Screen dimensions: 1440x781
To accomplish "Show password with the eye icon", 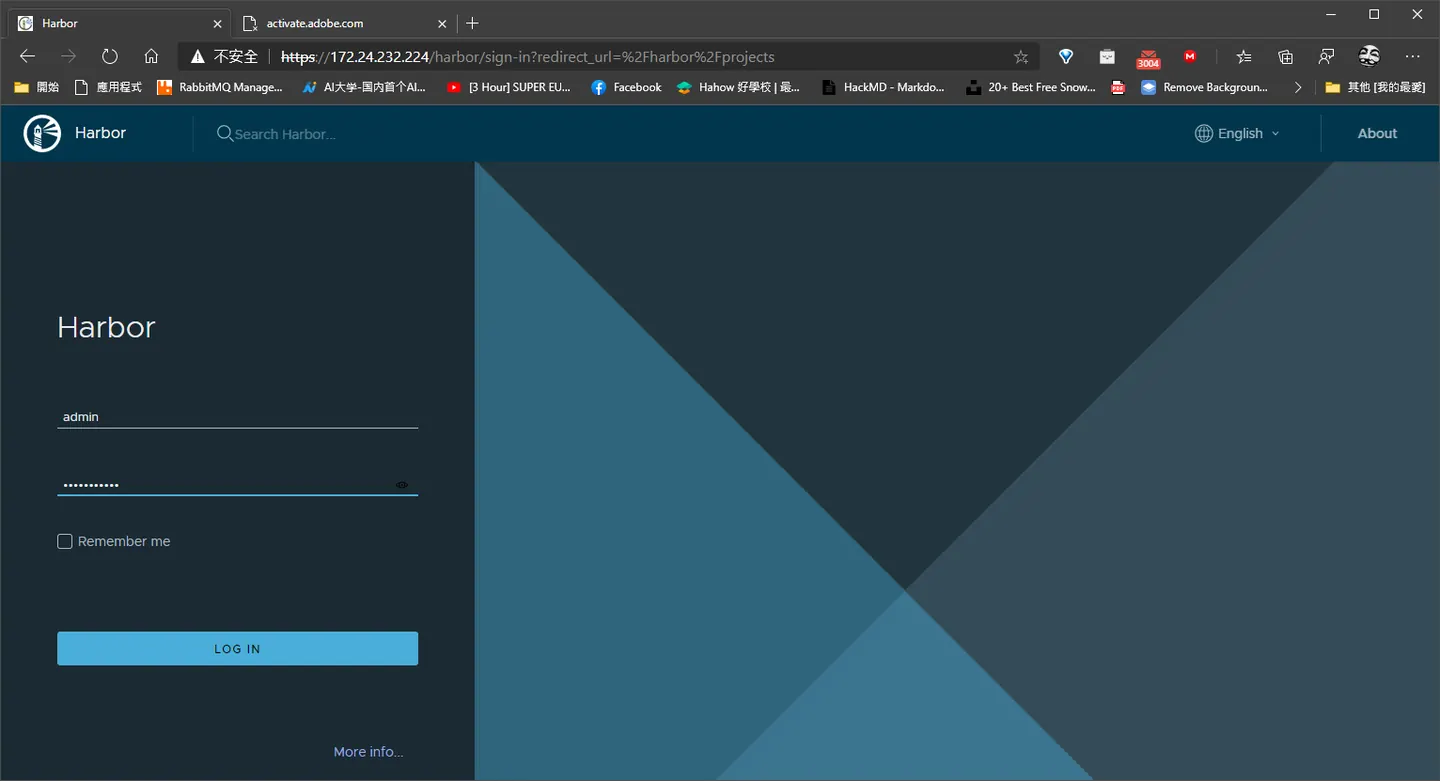I will 402,485.
